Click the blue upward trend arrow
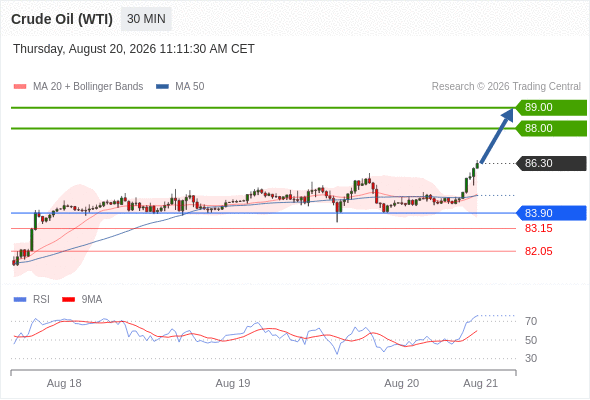This screenshot has width=590, height=400. click(497, 135)
